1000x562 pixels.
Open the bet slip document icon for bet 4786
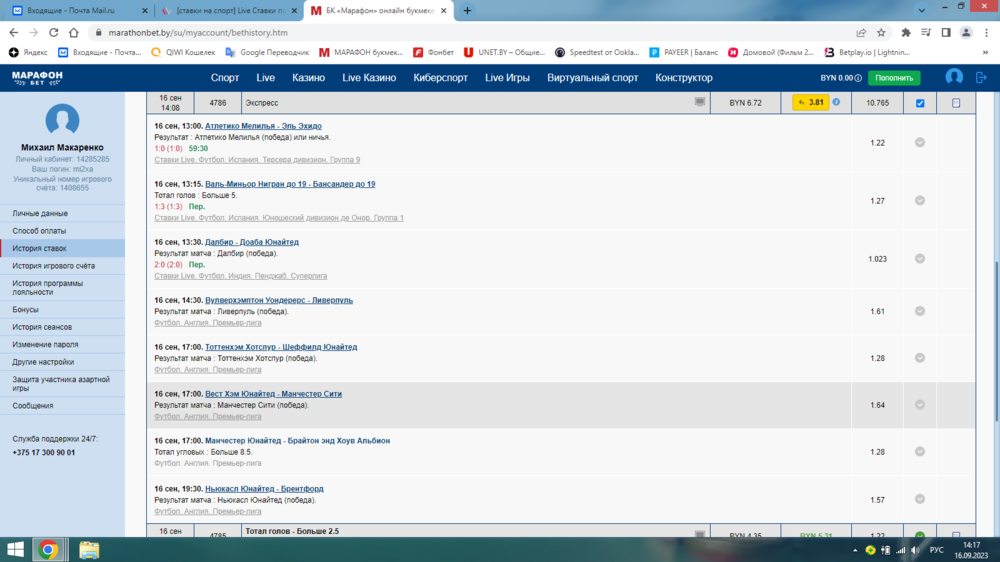956,103
